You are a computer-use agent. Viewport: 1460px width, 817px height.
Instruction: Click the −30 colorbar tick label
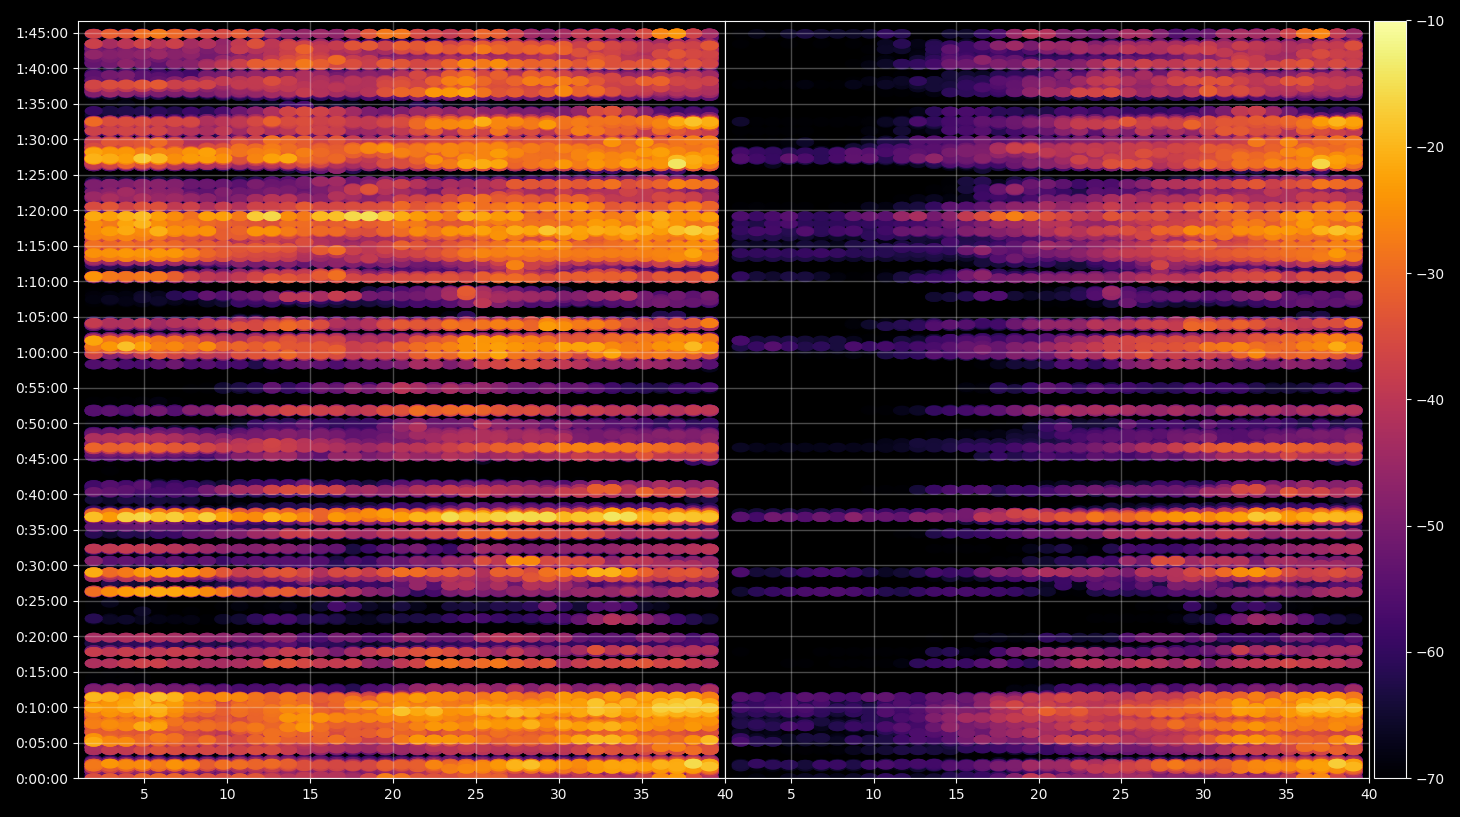(1431, 274)
